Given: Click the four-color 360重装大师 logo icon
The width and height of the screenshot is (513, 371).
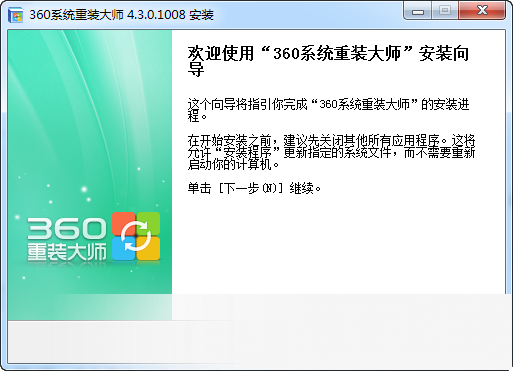Looking at the screenshot, I should click(x=136, y=236).
